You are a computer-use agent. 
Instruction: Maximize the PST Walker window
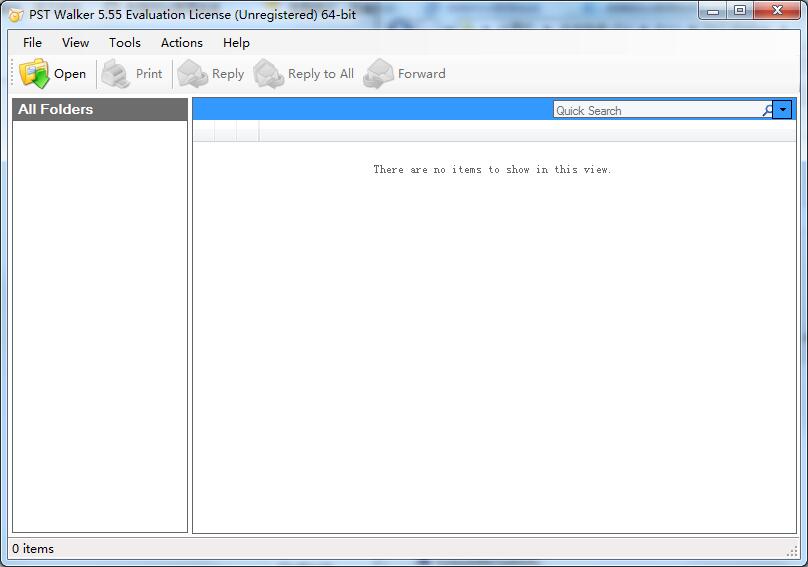point(740,11)
